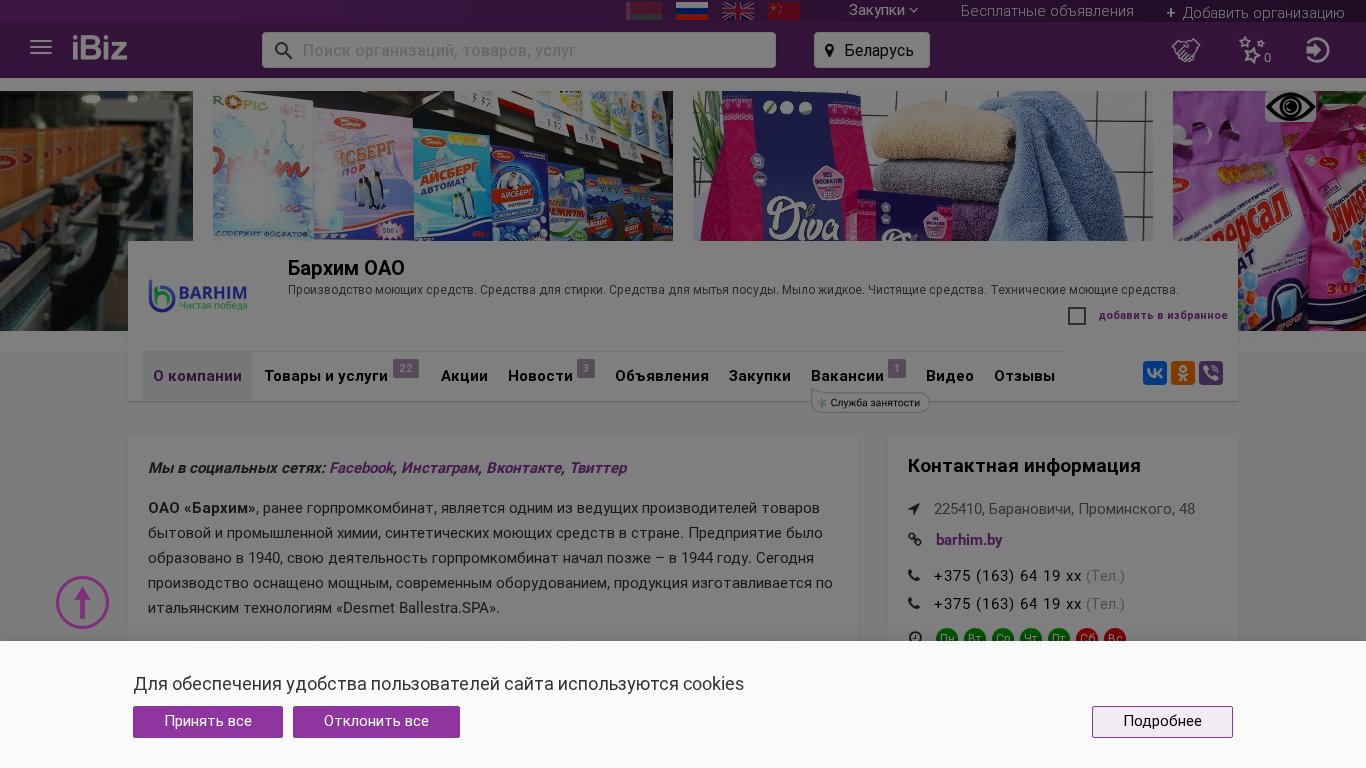Open the Акции tab
Image resolution: width=1366 pixels, height=768 pixels.
click(x=464, y=376)
